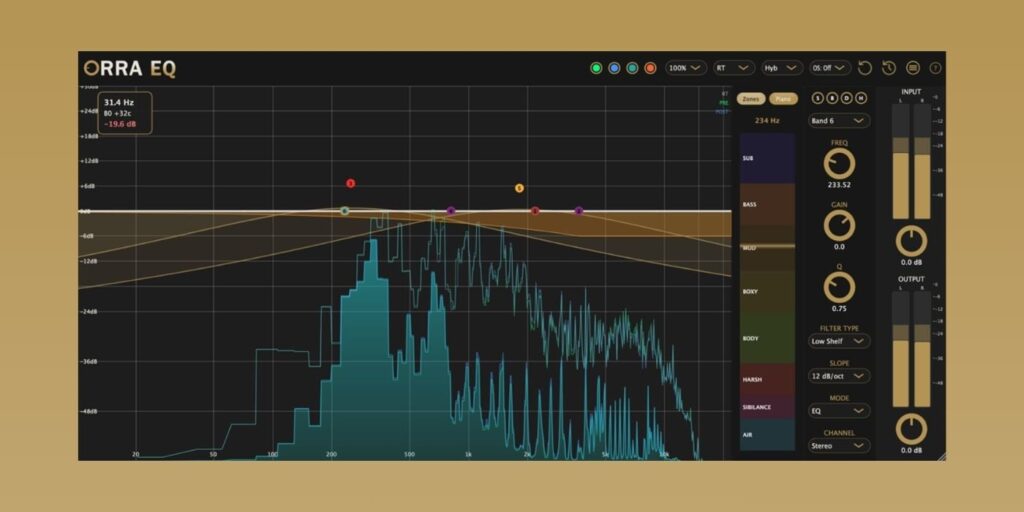Viewport: 1024px width, 512px height.
Task: Open the presets menu icon
Action: [913, 68]
